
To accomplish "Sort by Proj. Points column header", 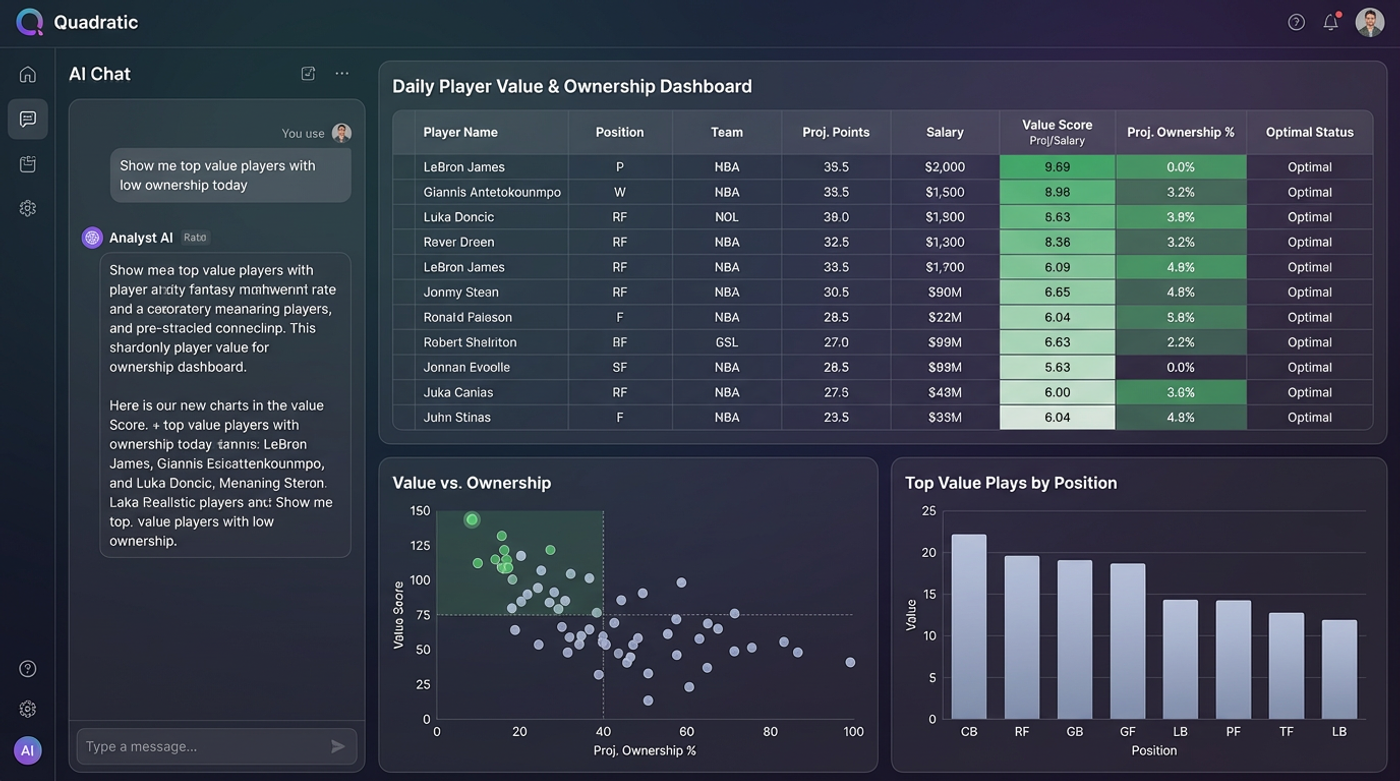I will pyautogui.click(x=836, y=132).
